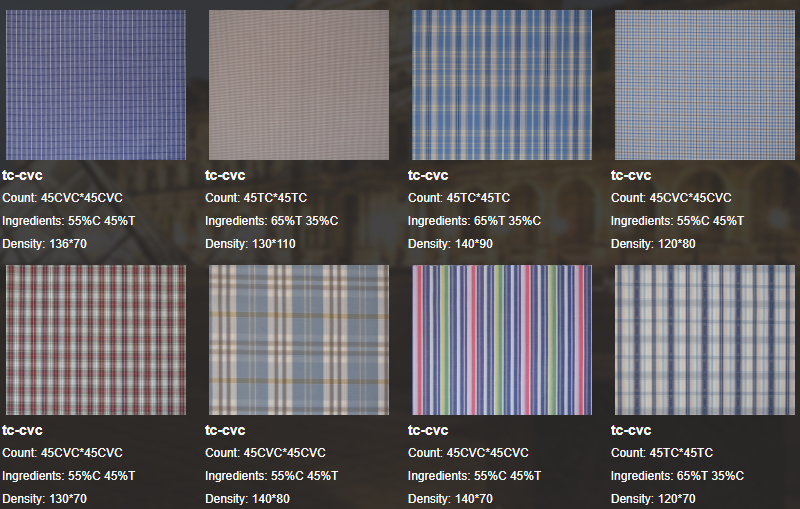
Task: Open the white-and-navy check thumbnail with Density 120*70
Action: [x=705, y=340]
